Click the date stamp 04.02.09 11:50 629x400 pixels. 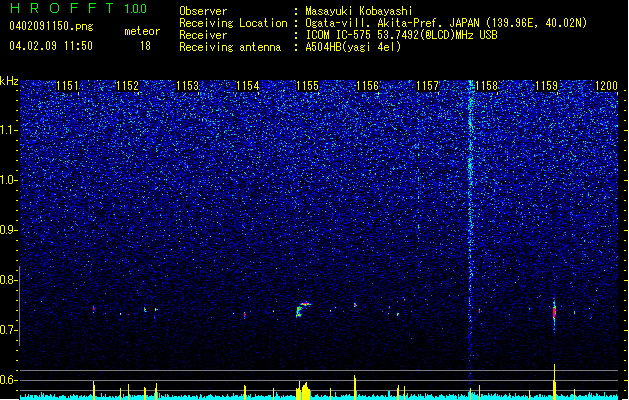pyautogui.click(x=51, y=46)
